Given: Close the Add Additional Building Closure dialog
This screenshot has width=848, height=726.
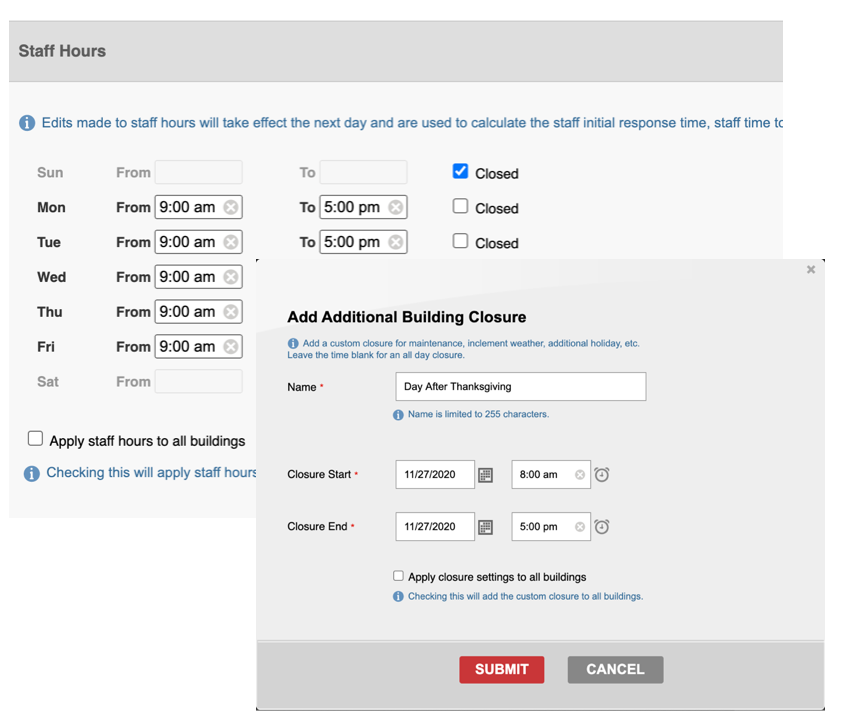Looking at the screenshot, I should (811, 270).
